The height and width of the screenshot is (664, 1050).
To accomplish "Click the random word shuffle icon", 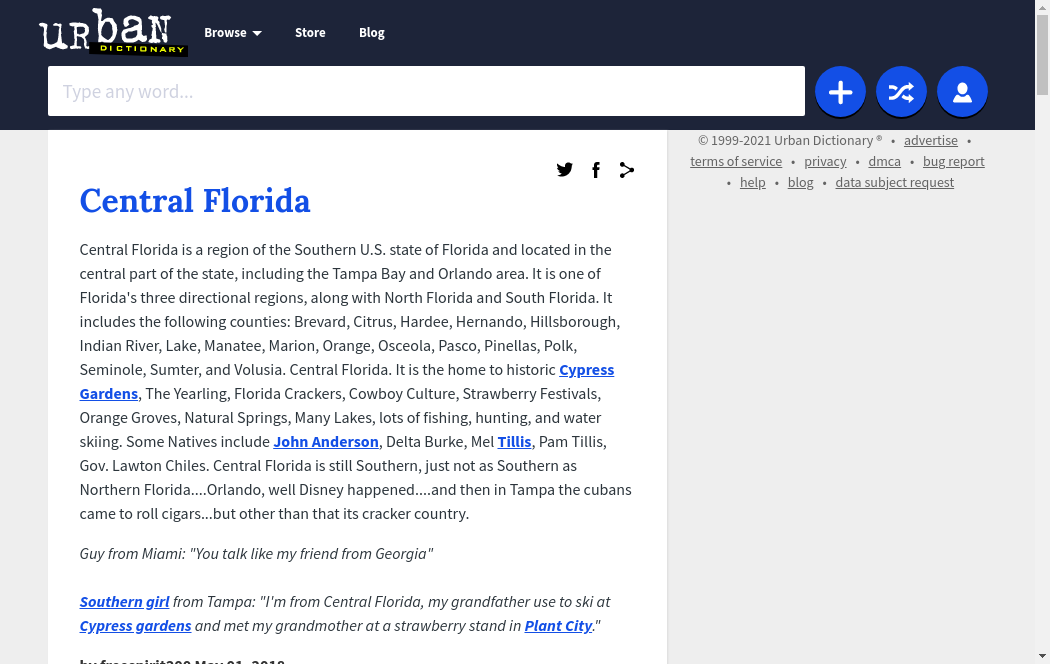I will pos(901,92).
